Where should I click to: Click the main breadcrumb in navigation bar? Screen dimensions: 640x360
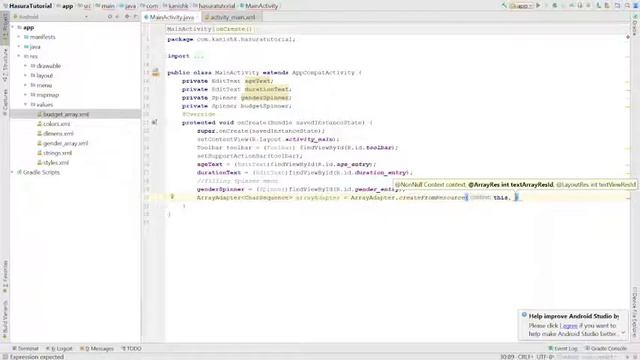coord(108,6)
